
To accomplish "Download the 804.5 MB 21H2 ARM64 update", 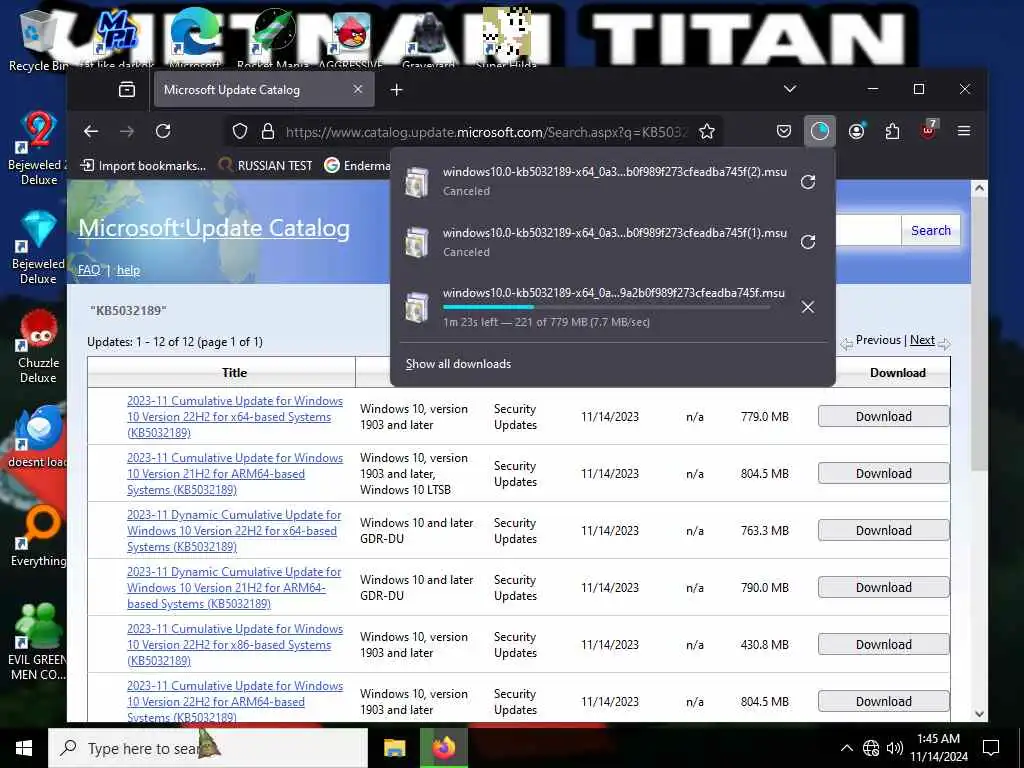I will coord(884,473).
